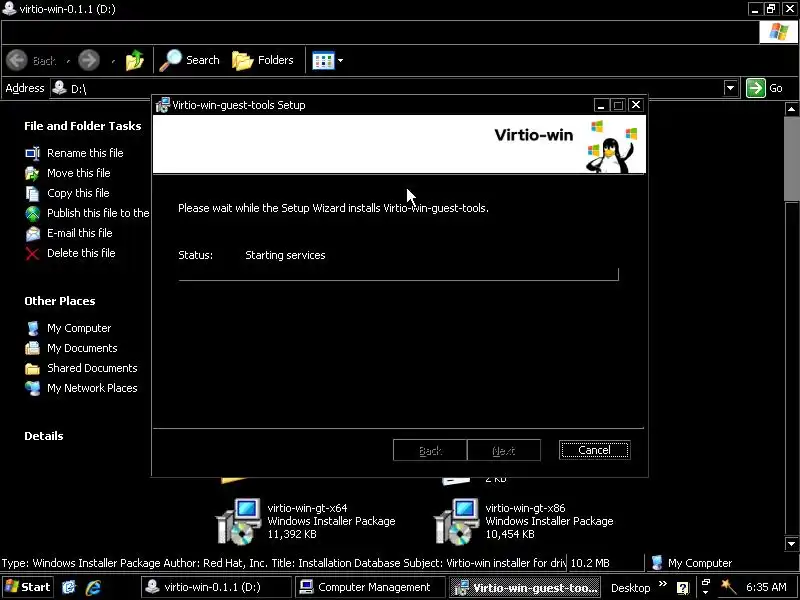Click the Explorer scrollbar up arrow
This screenshot has width=800, height=600.
[791, 109]
